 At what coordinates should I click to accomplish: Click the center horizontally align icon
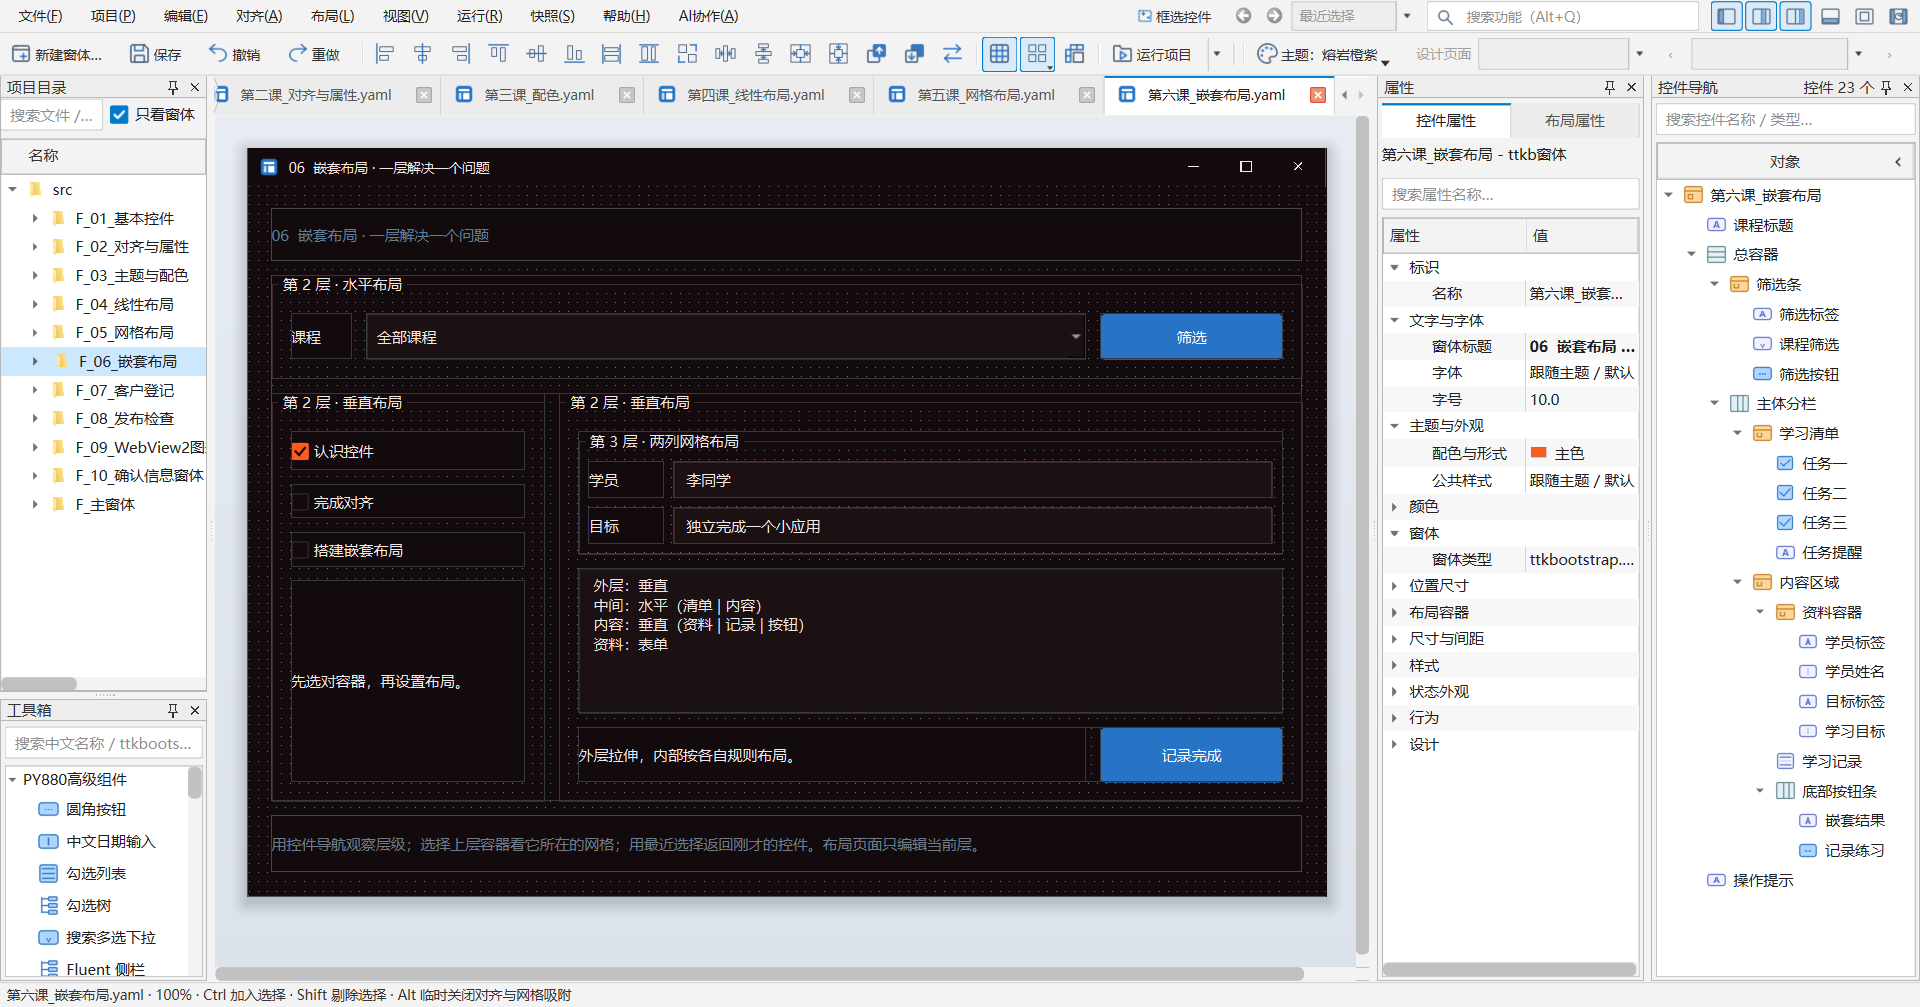[423, 54]
